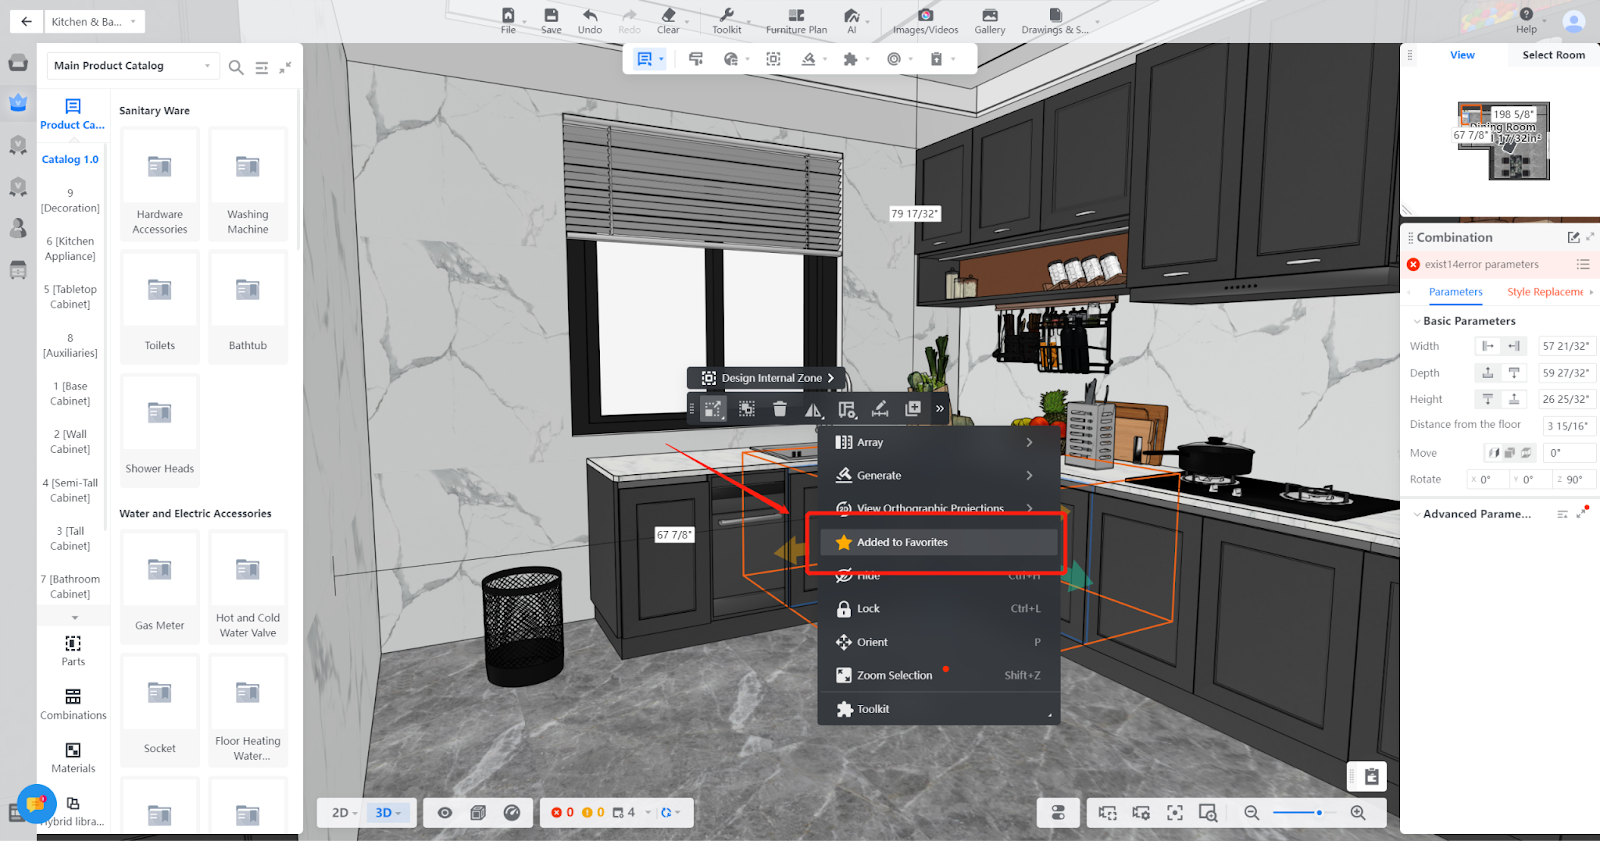Select Lock from the context menu
This screenshot has width=1600, height=841.
pyautogui.click(x=868, y=608)
